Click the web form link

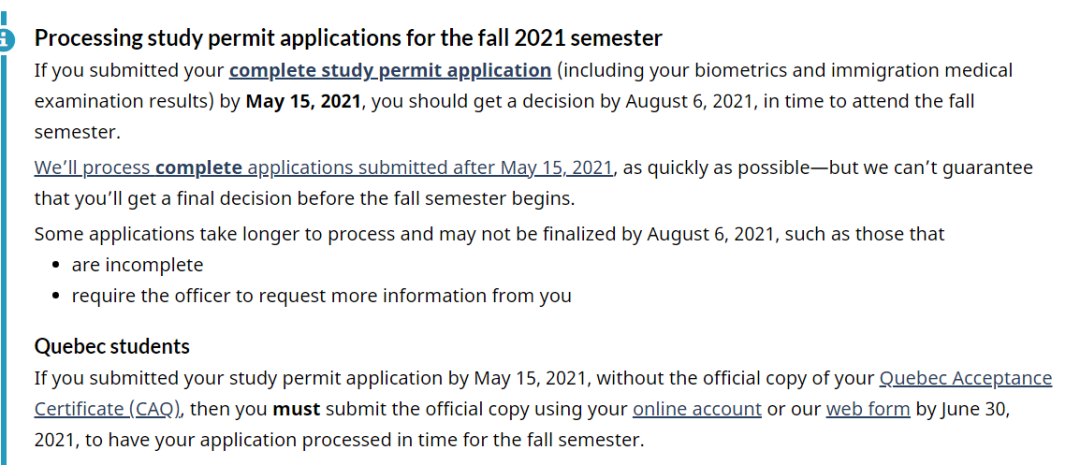868,409
